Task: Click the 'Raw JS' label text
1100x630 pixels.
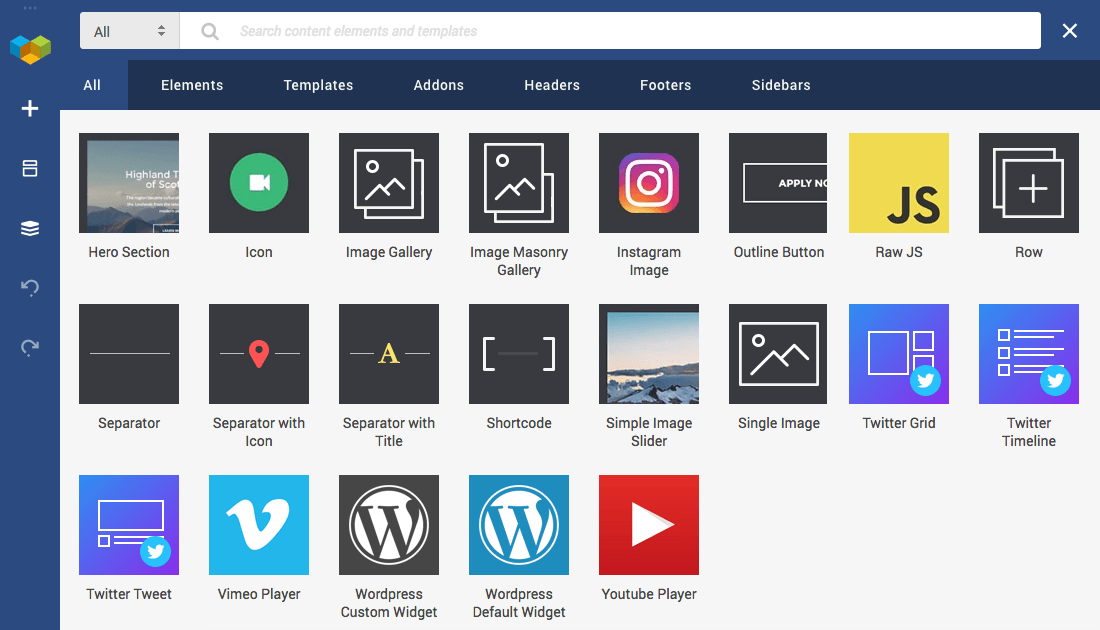Action: [x=899, y=253]
